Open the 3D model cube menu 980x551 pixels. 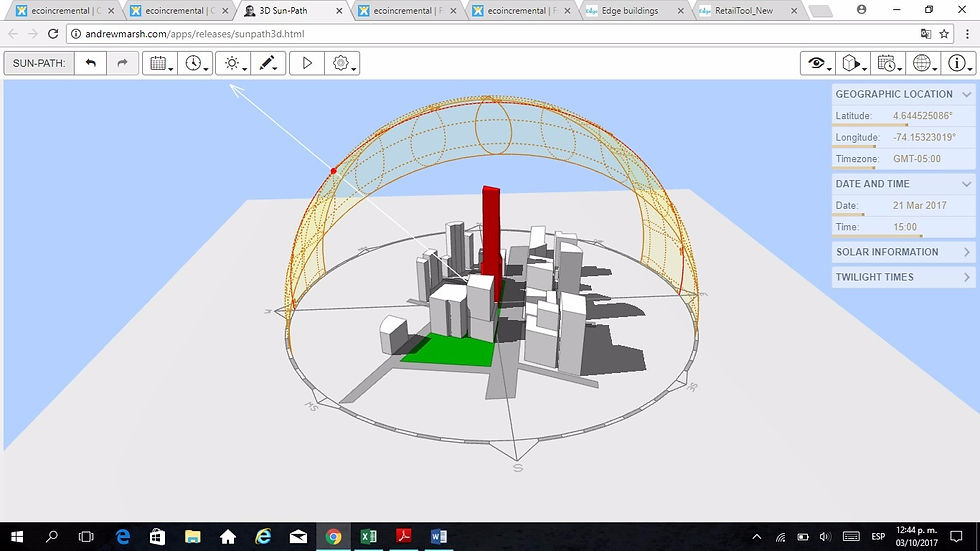[x=853, y=63]
